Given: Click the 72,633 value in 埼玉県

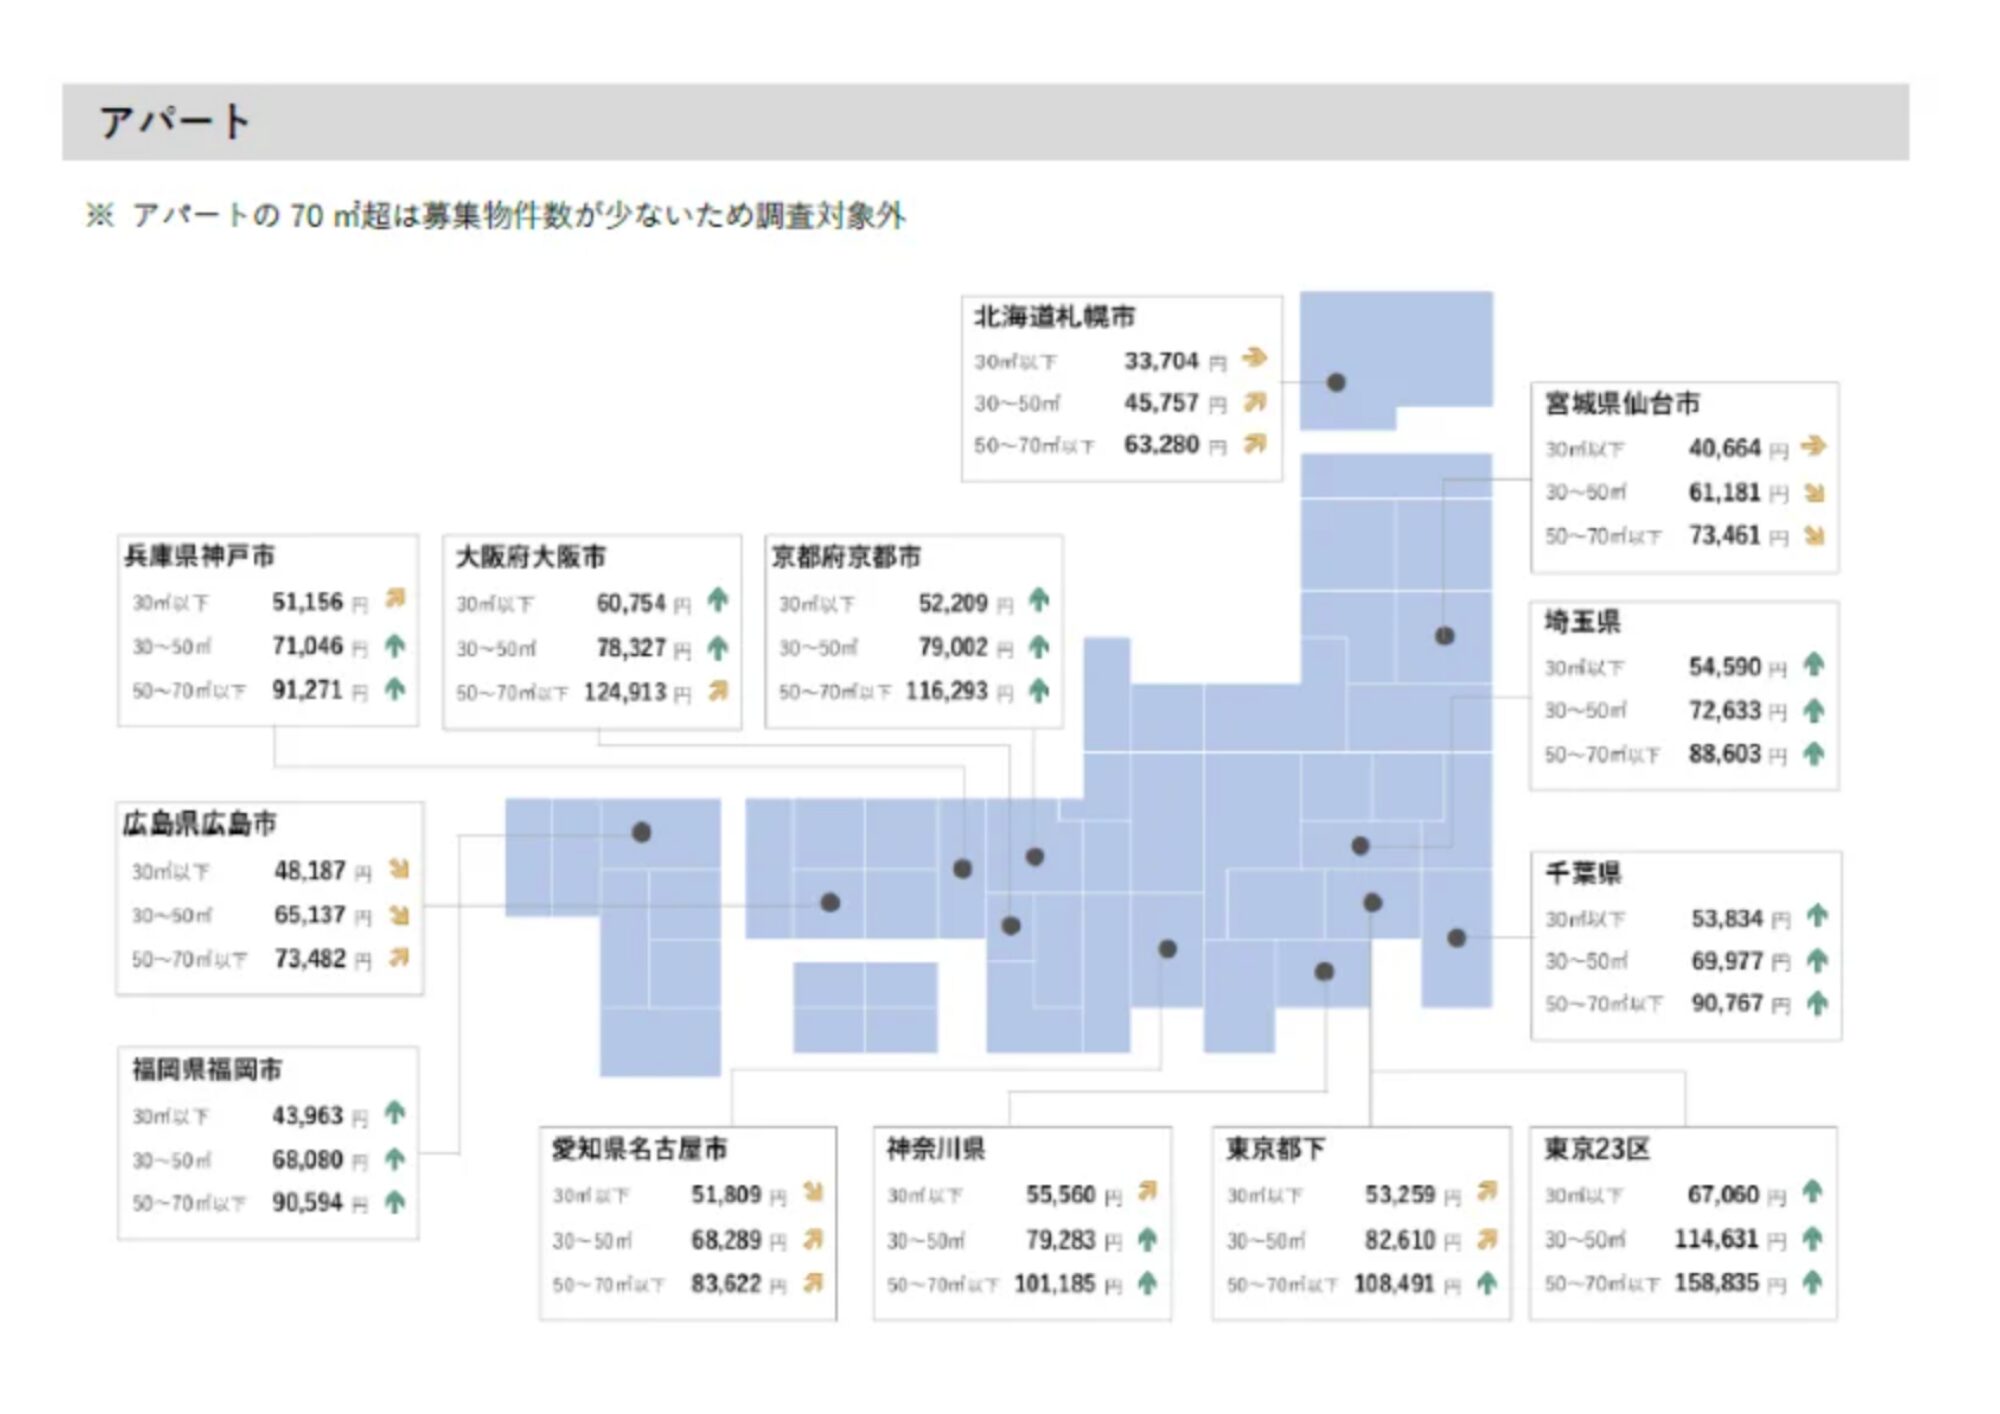Looking at the screenshot, I should click(x=1724, y=710).
